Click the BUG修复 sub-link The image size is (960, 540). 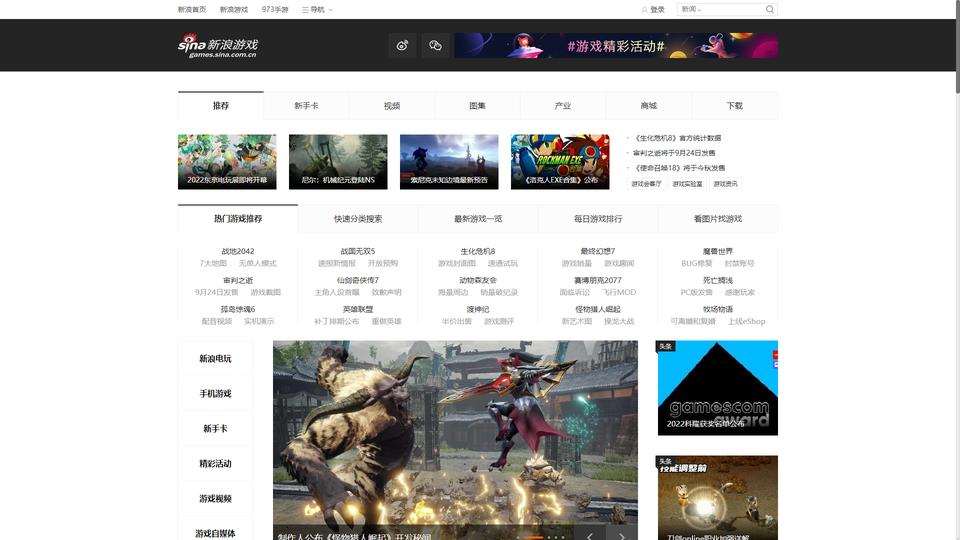697,263
